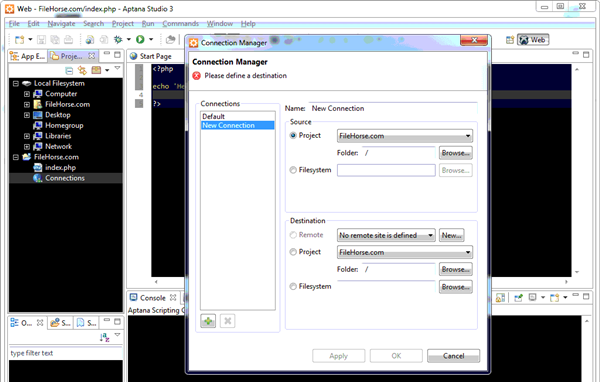Switch to the App Explorer tab
This screenshot has width=600, height=382.
[x=28, y=56]
